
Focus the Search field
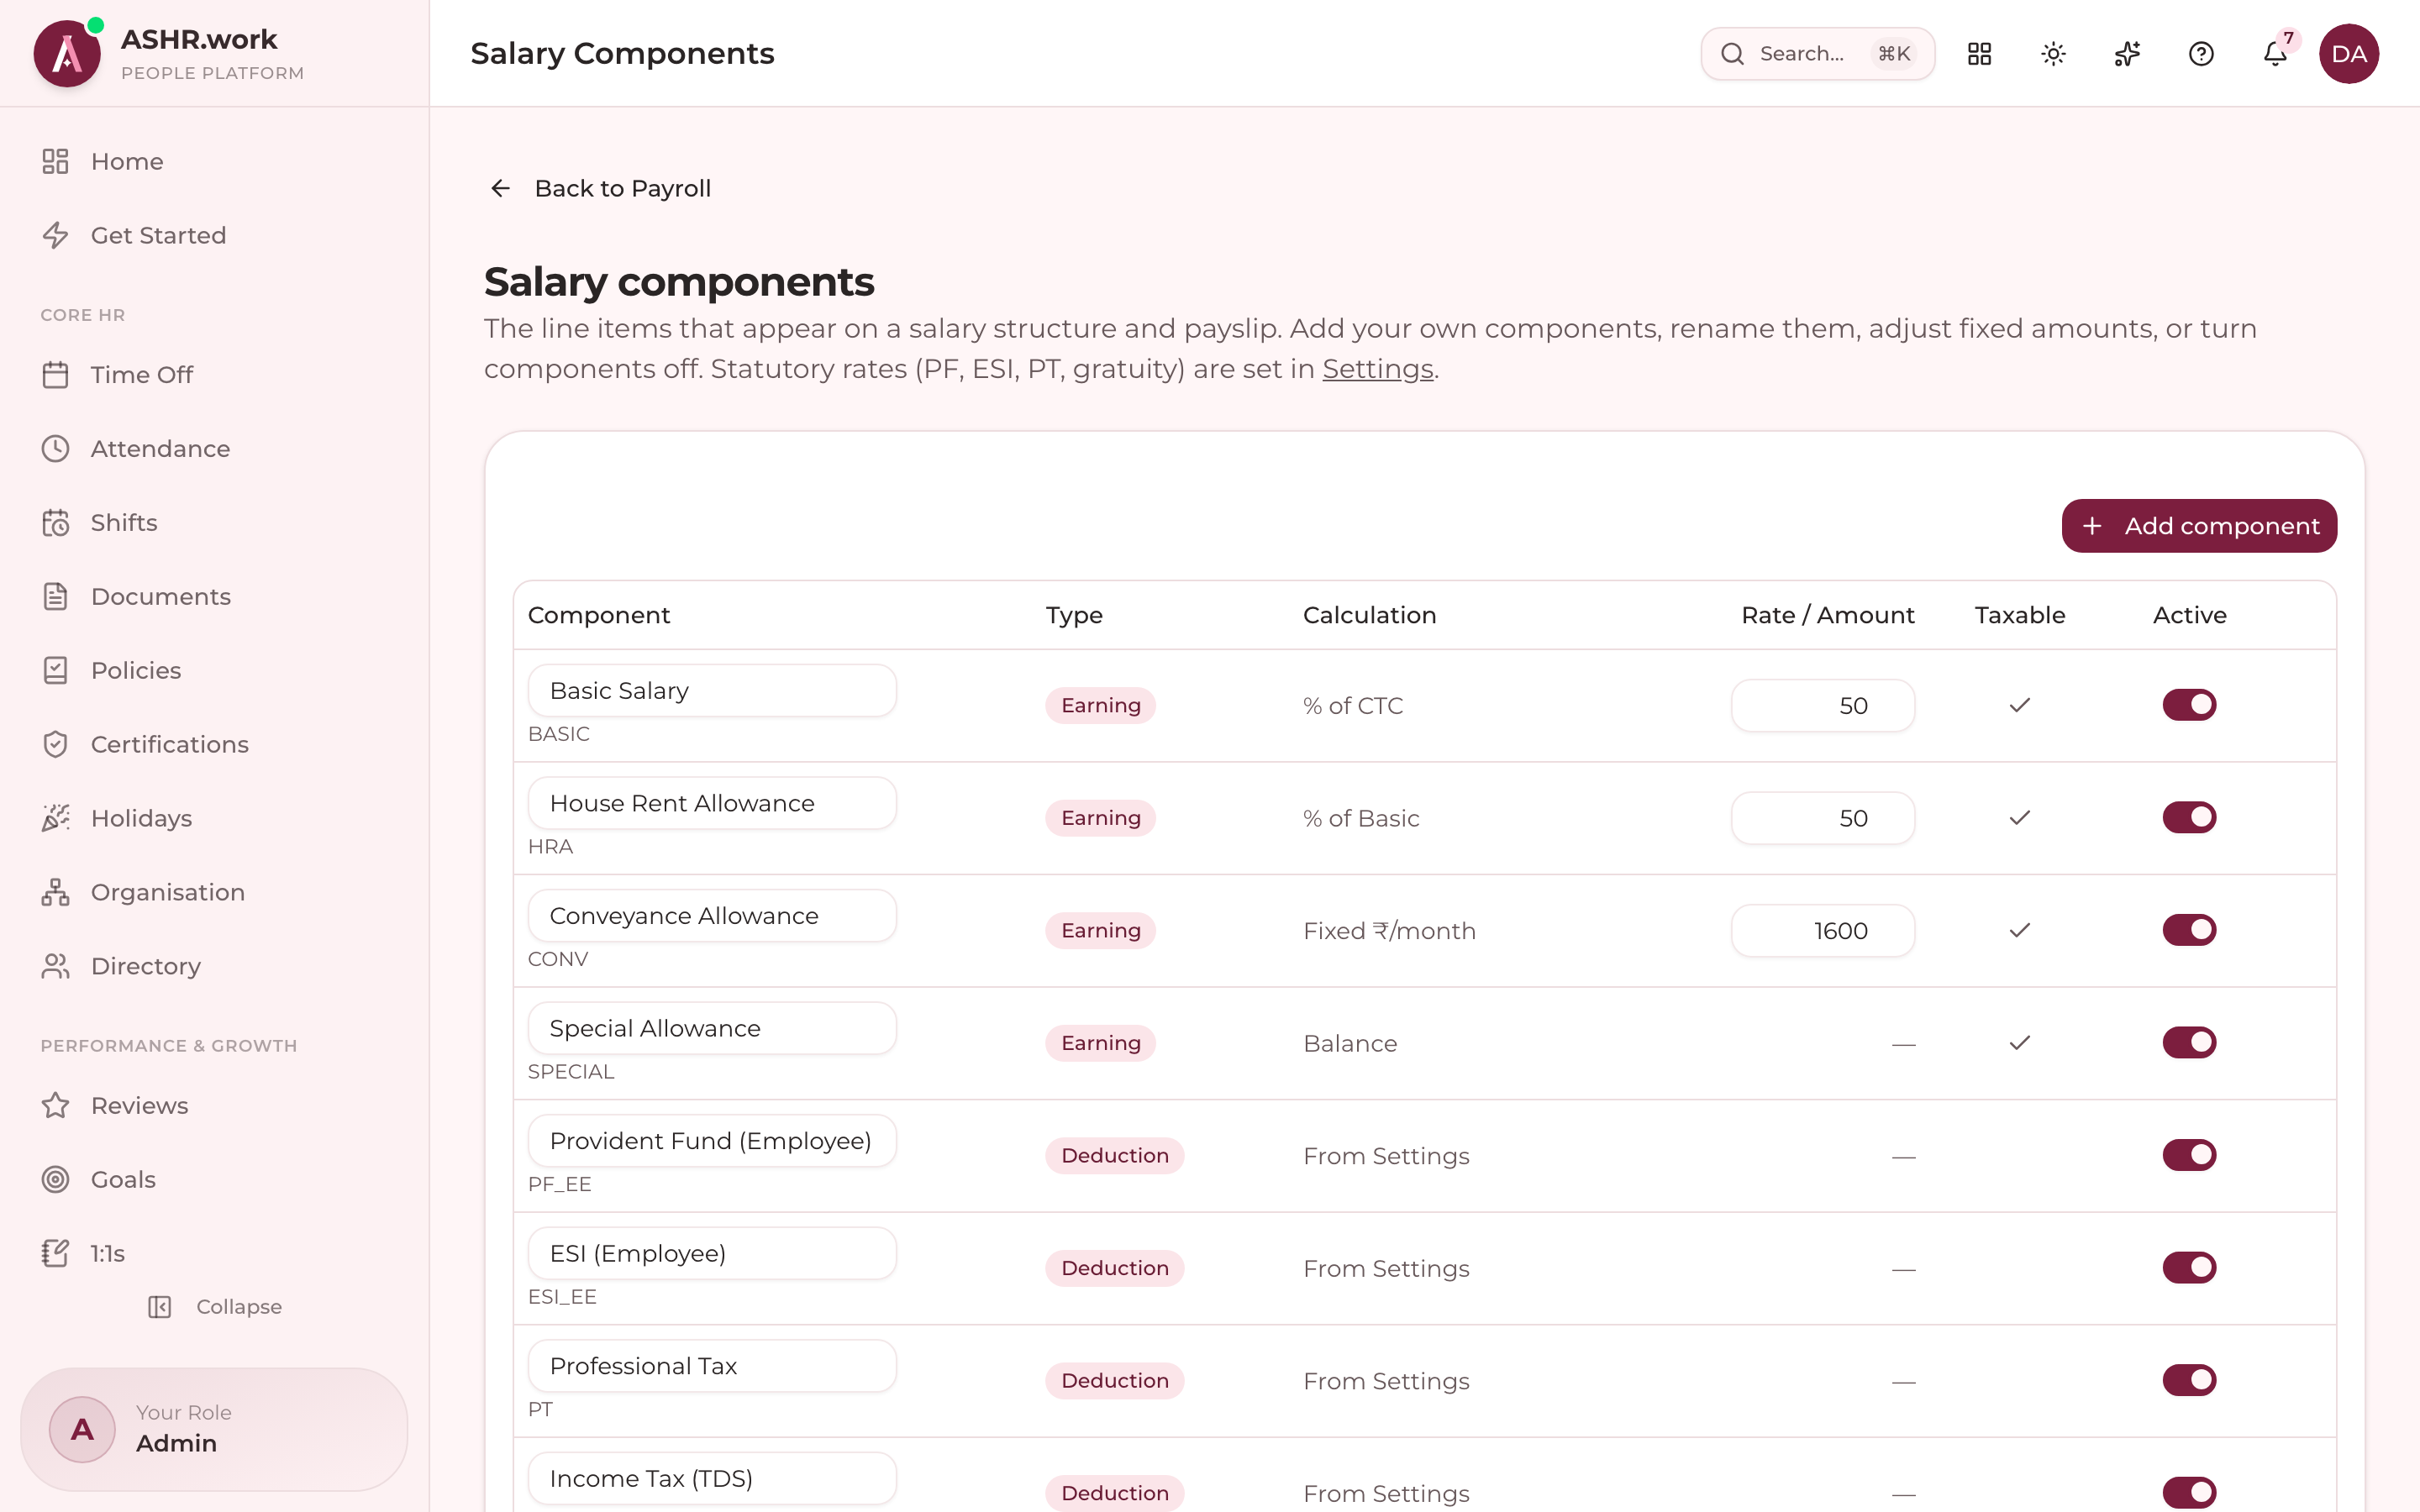1817,54
